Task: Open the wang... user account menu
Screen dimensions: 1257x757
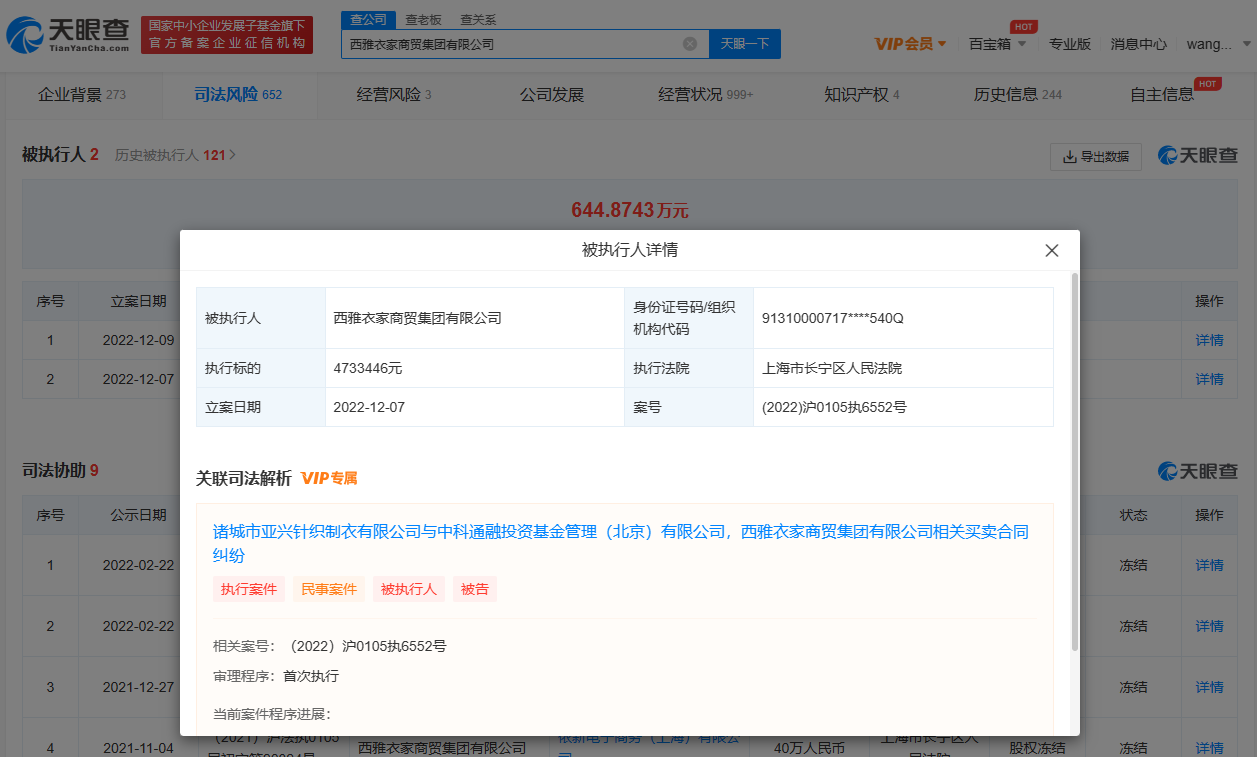Action: click(1218, 44)
